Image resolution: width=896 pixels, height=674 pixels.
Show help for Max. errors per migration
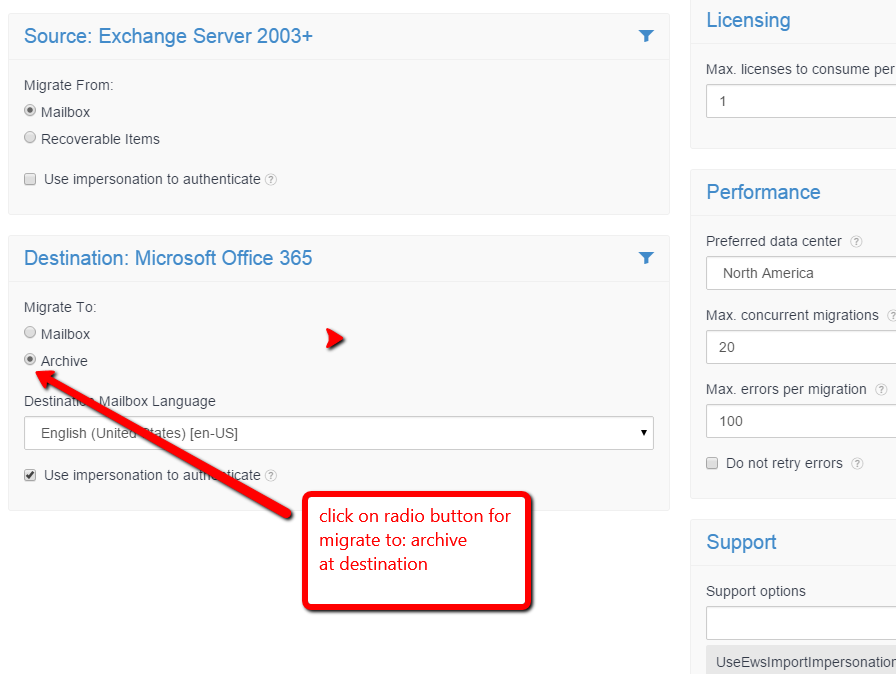pos(881,390)
